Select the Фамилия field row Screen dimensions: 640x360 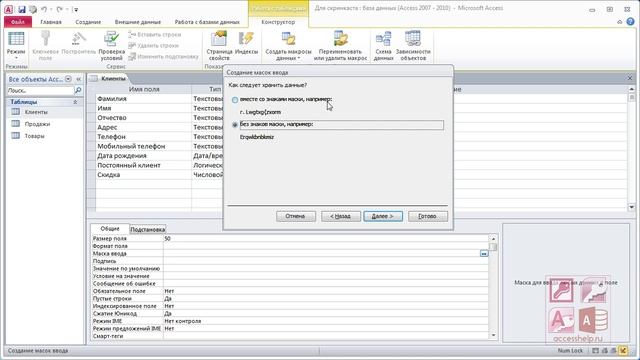coord(143,99)
